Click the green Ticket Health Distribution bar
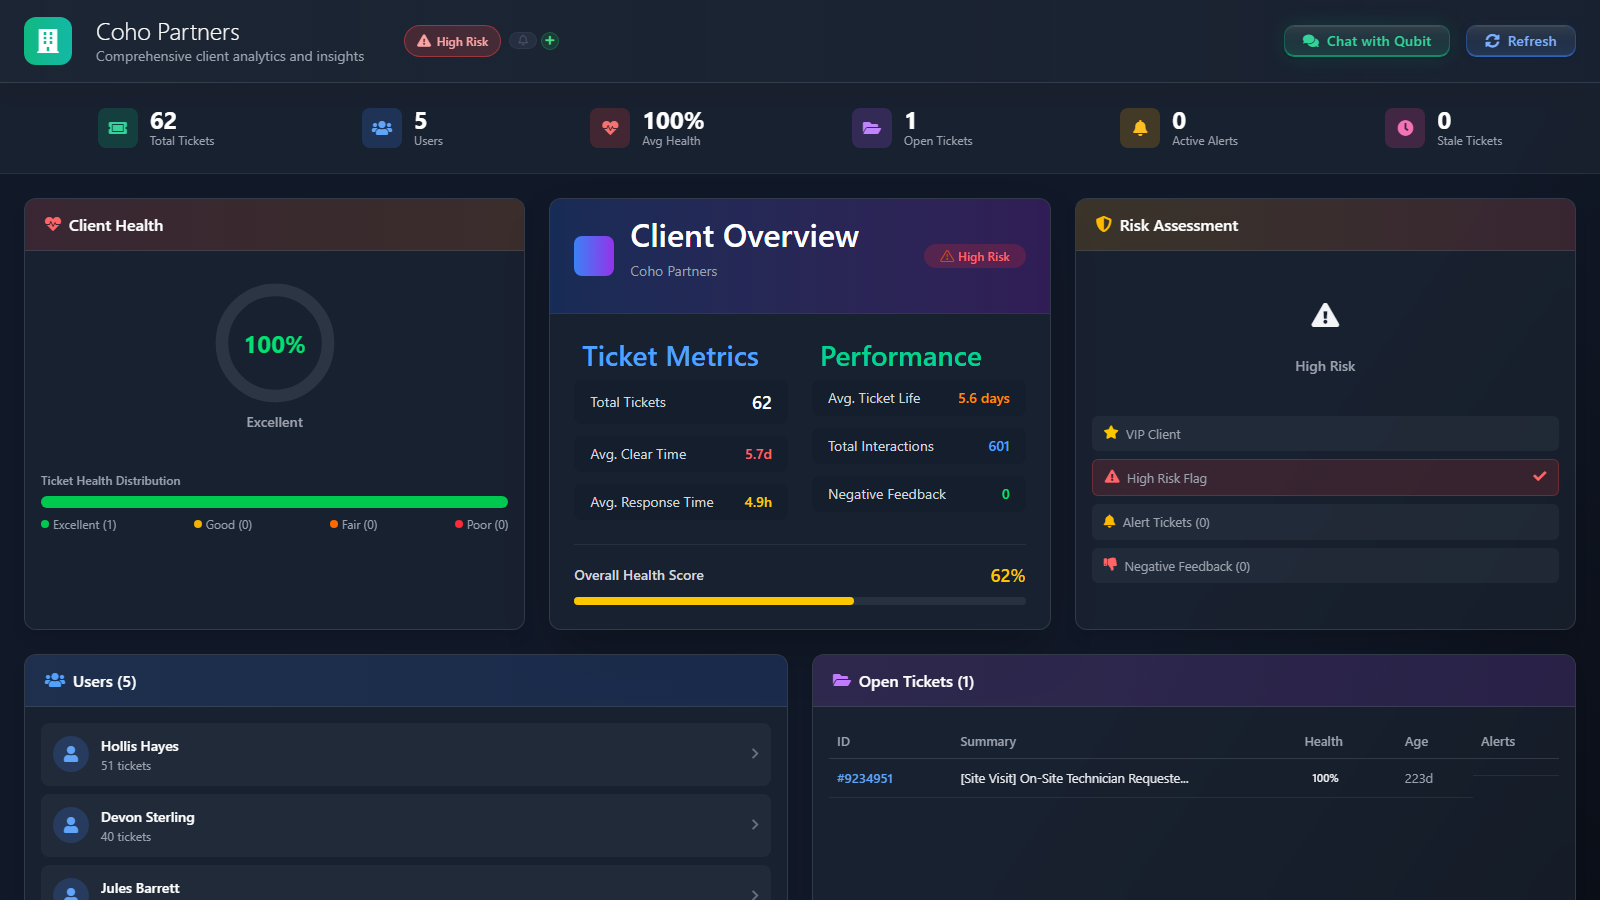 (274, 502)
